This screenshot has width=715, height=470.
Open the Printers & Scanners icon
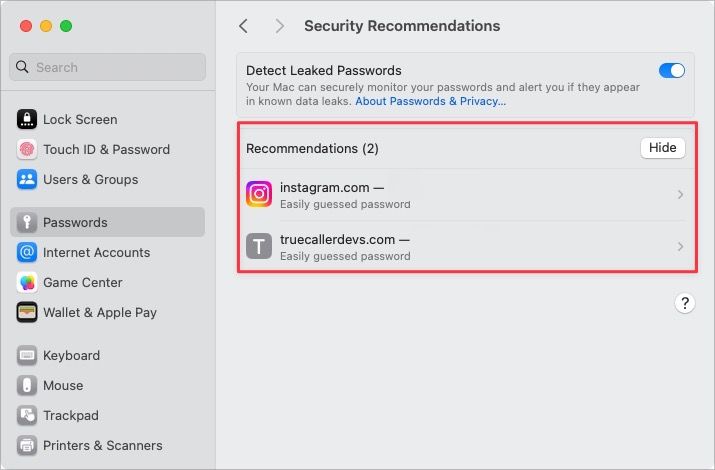(27, 446)
